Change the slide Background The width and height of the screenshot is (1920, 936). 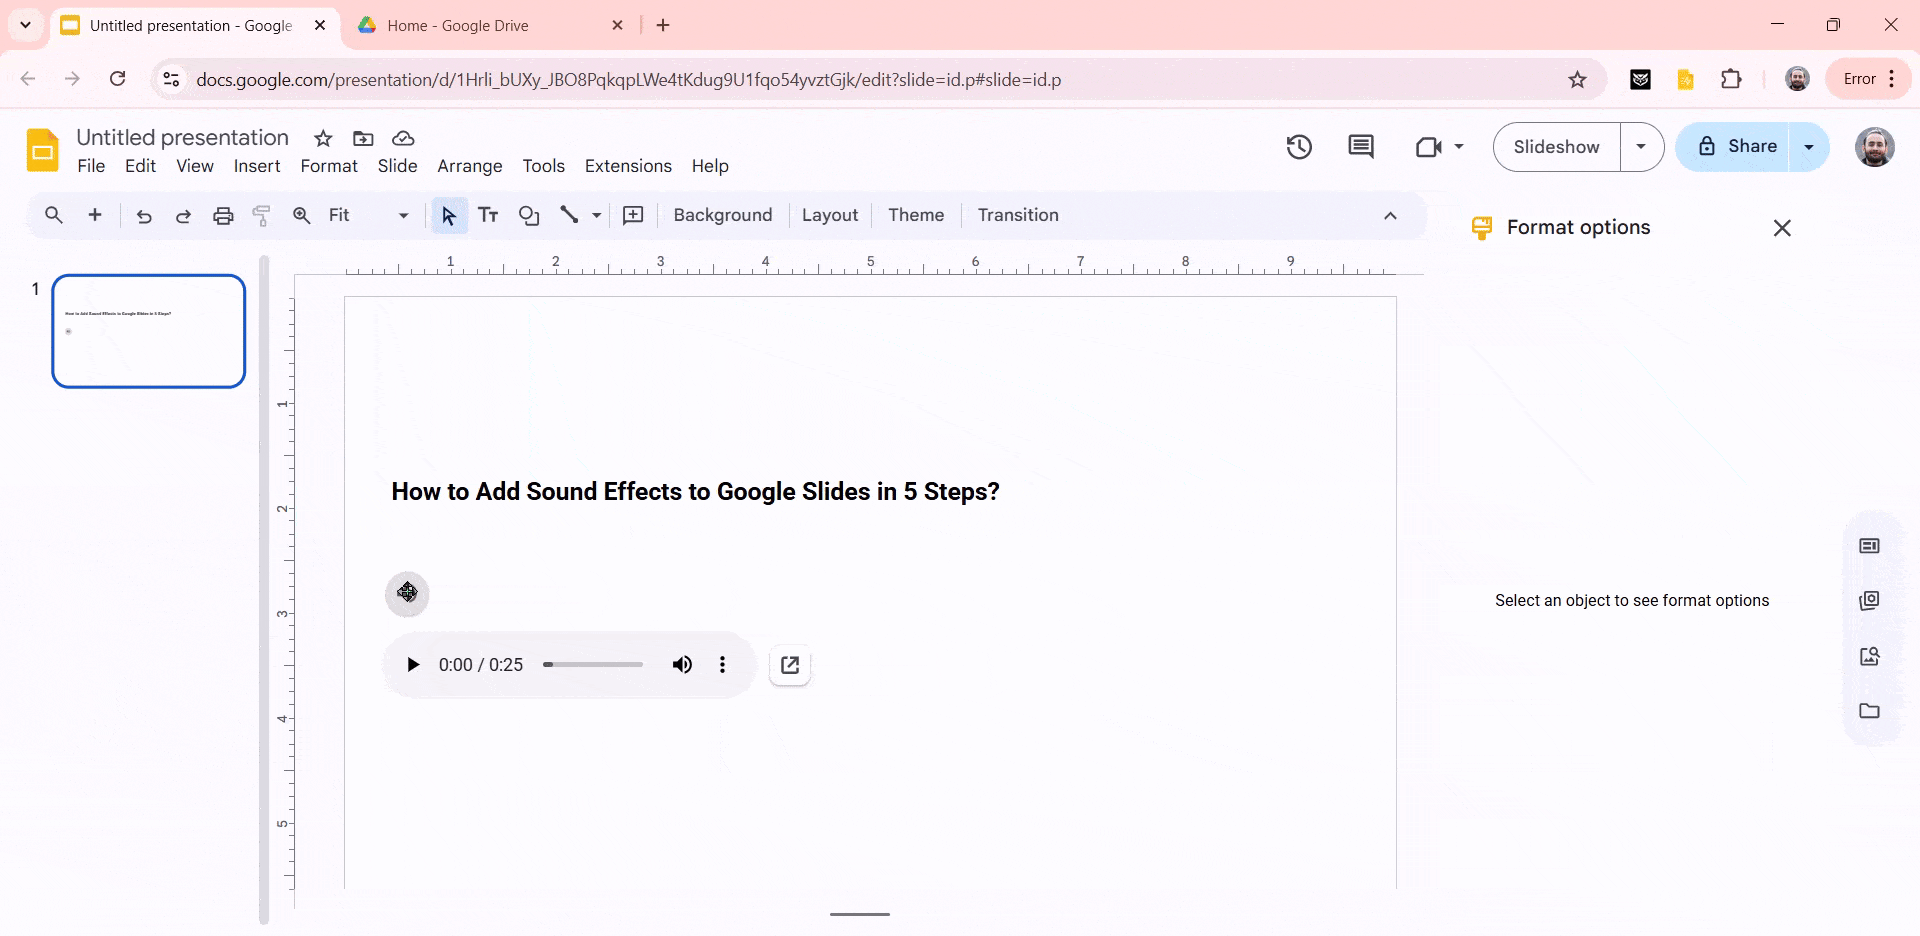(x=722, y=215)
